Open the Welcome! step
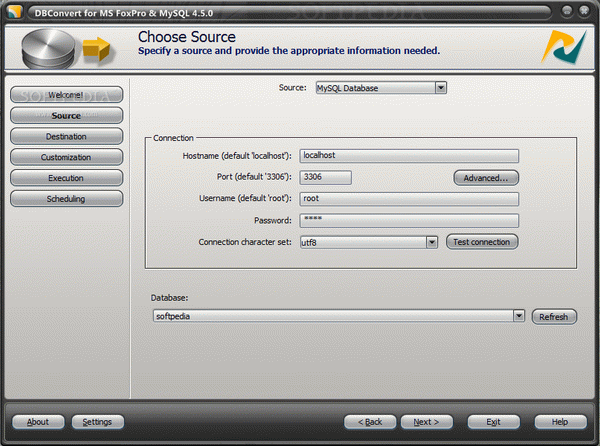This screenshot has height=446, width=600. point(67,95)
